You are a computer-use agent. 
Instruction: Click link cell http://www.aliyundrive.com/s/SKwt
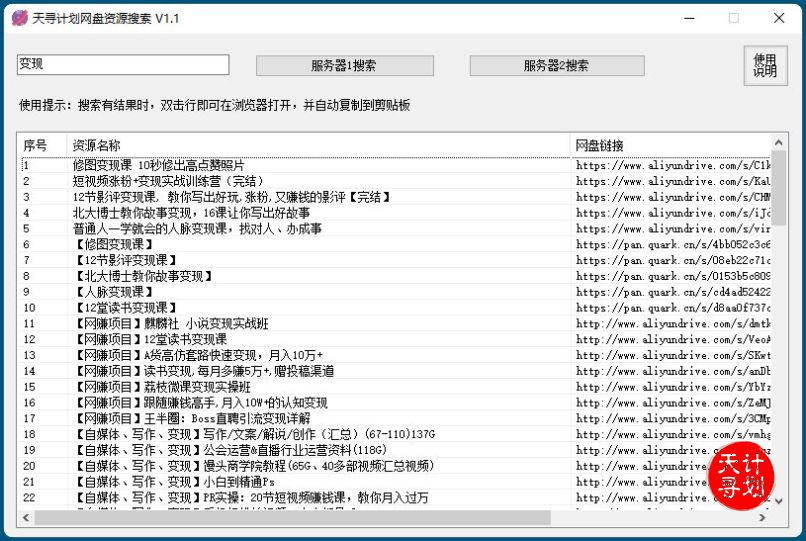(673, 355)
